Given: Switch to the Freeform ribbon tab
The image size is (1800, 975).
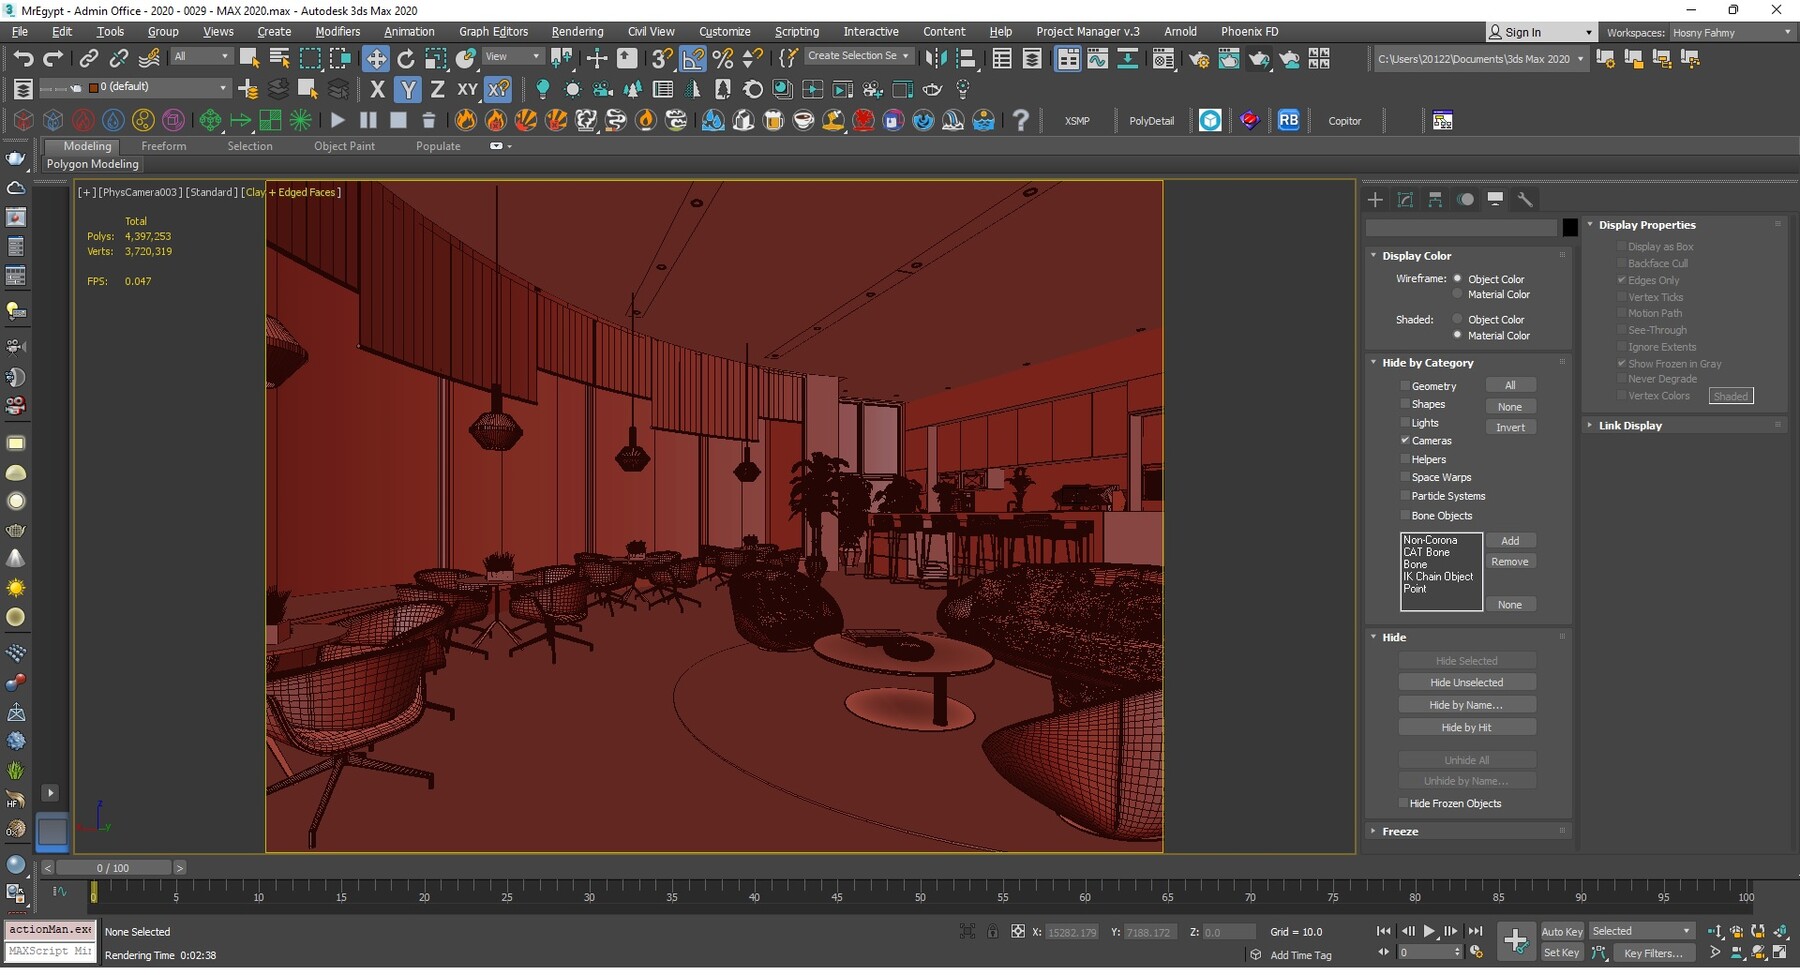Looking at the screenshot, I should pyautogui.click(x=163, y=146).
